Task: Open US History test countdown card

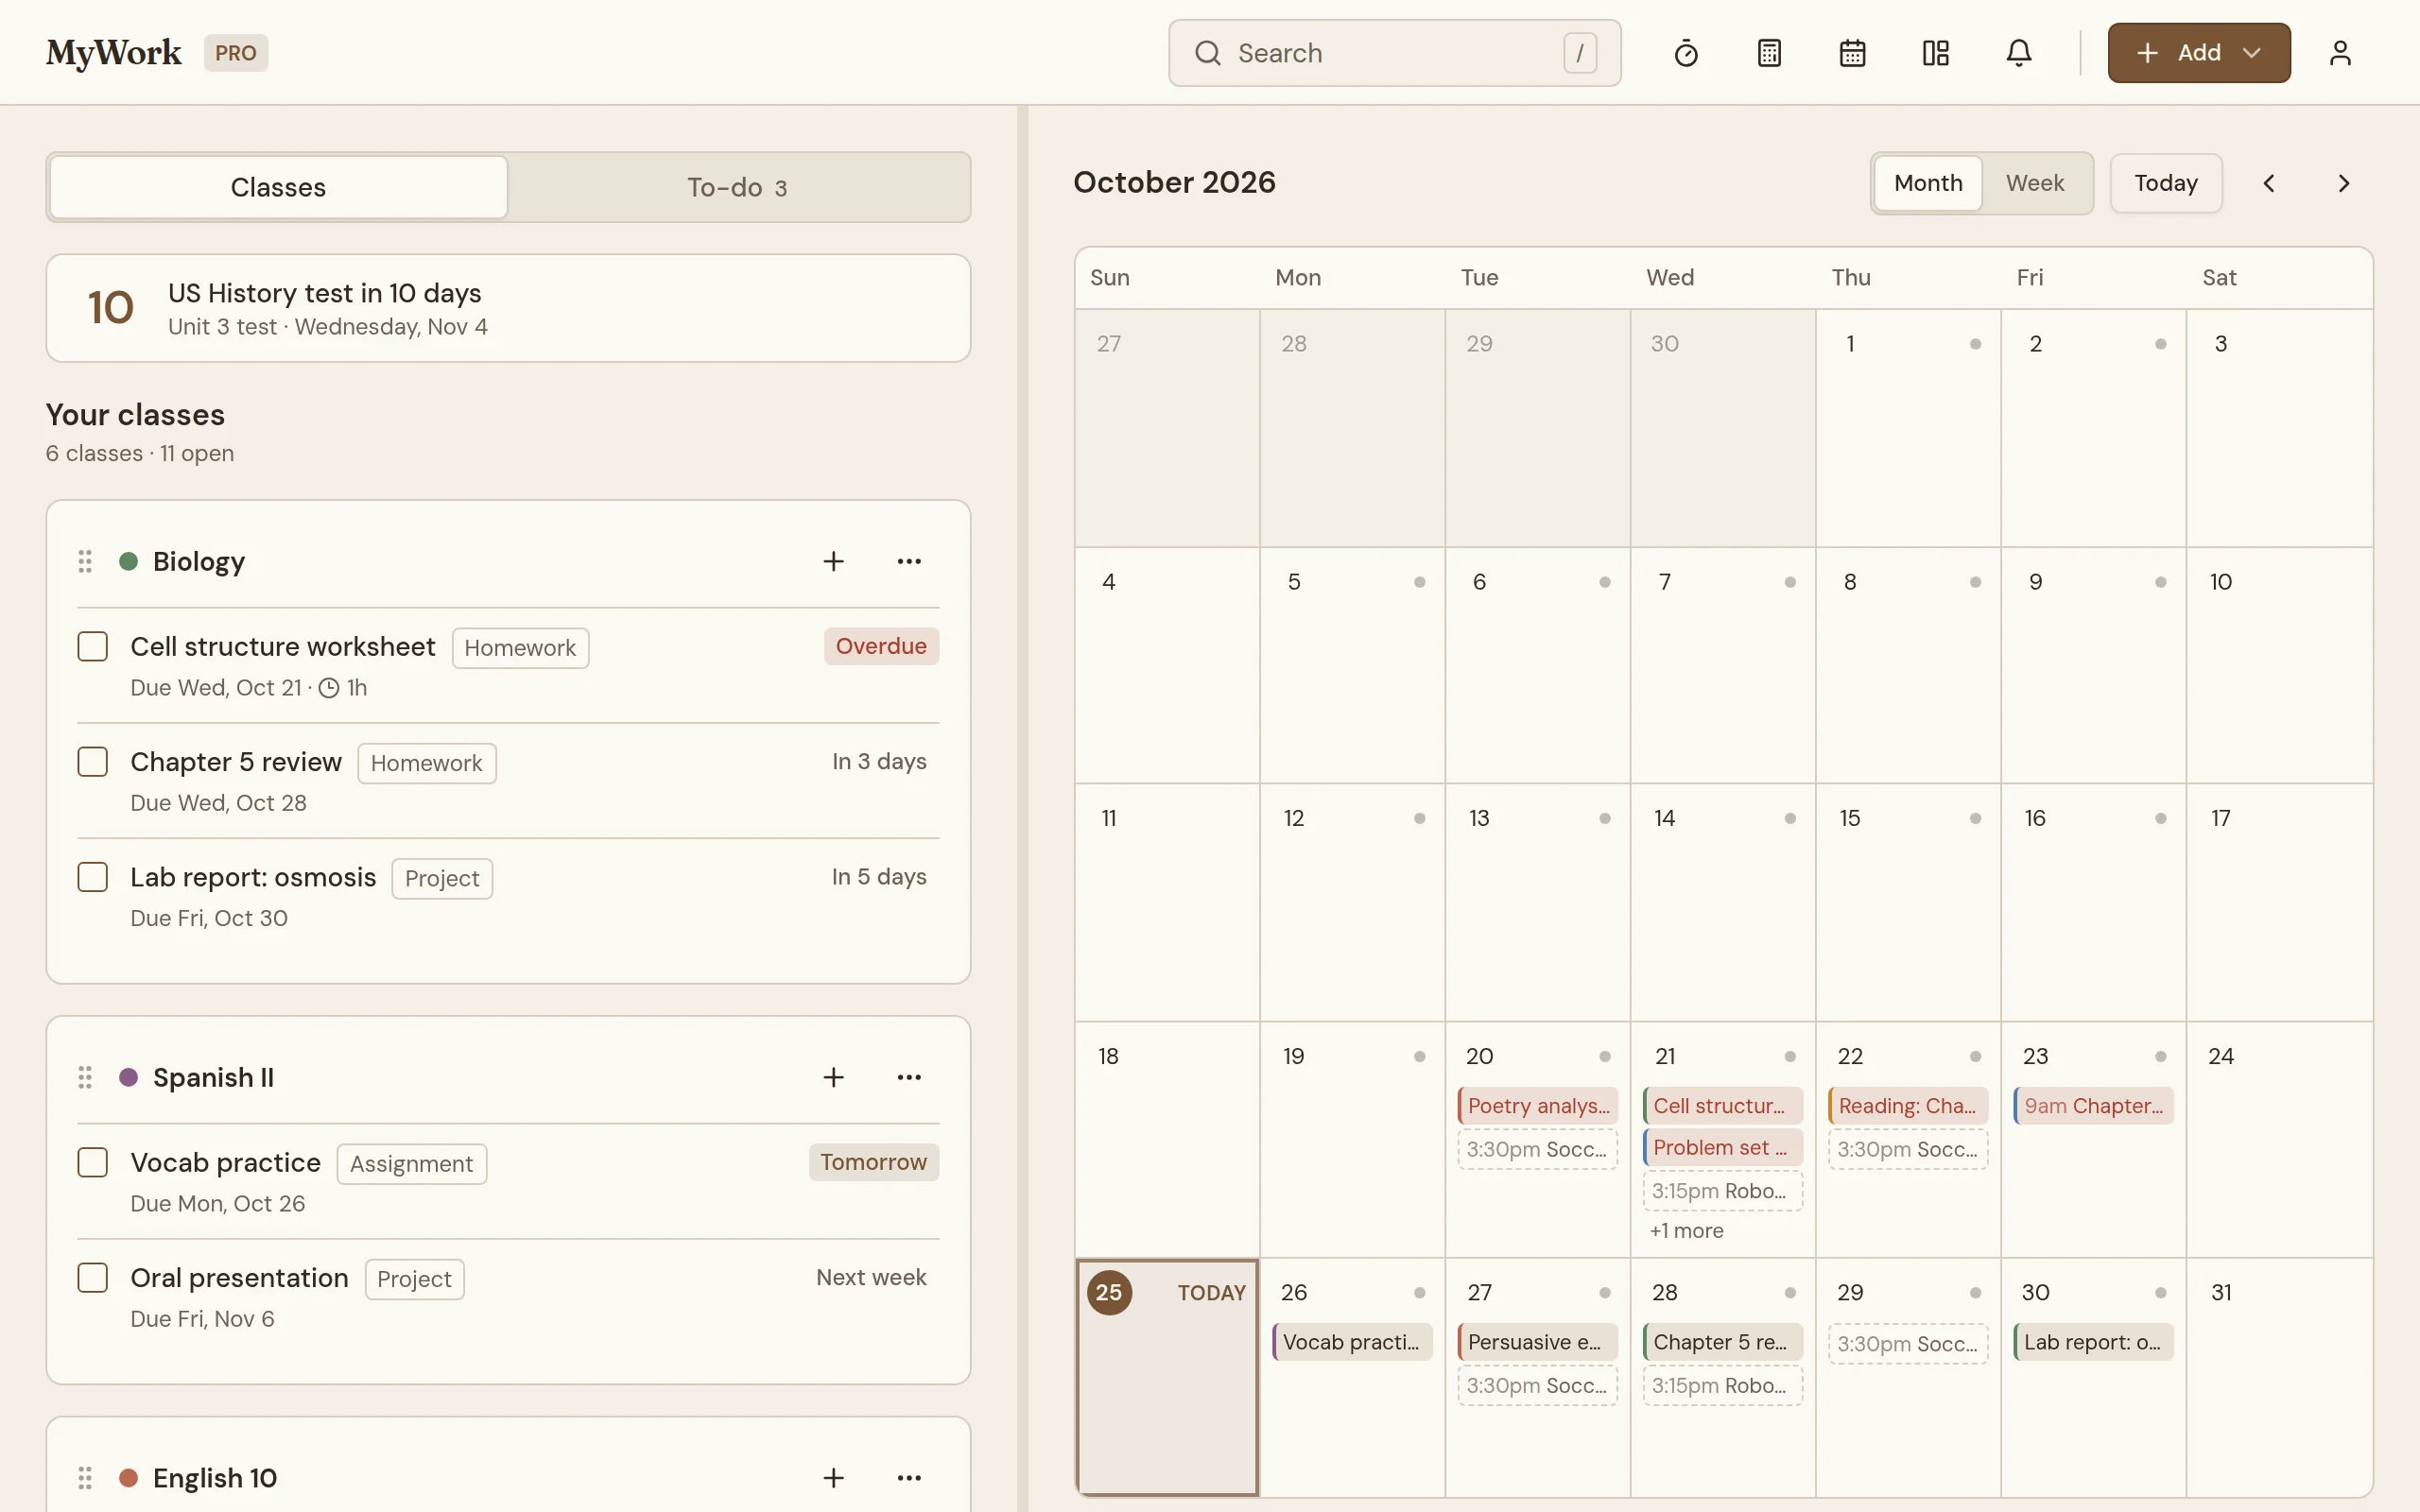Action: click(508, 308)
